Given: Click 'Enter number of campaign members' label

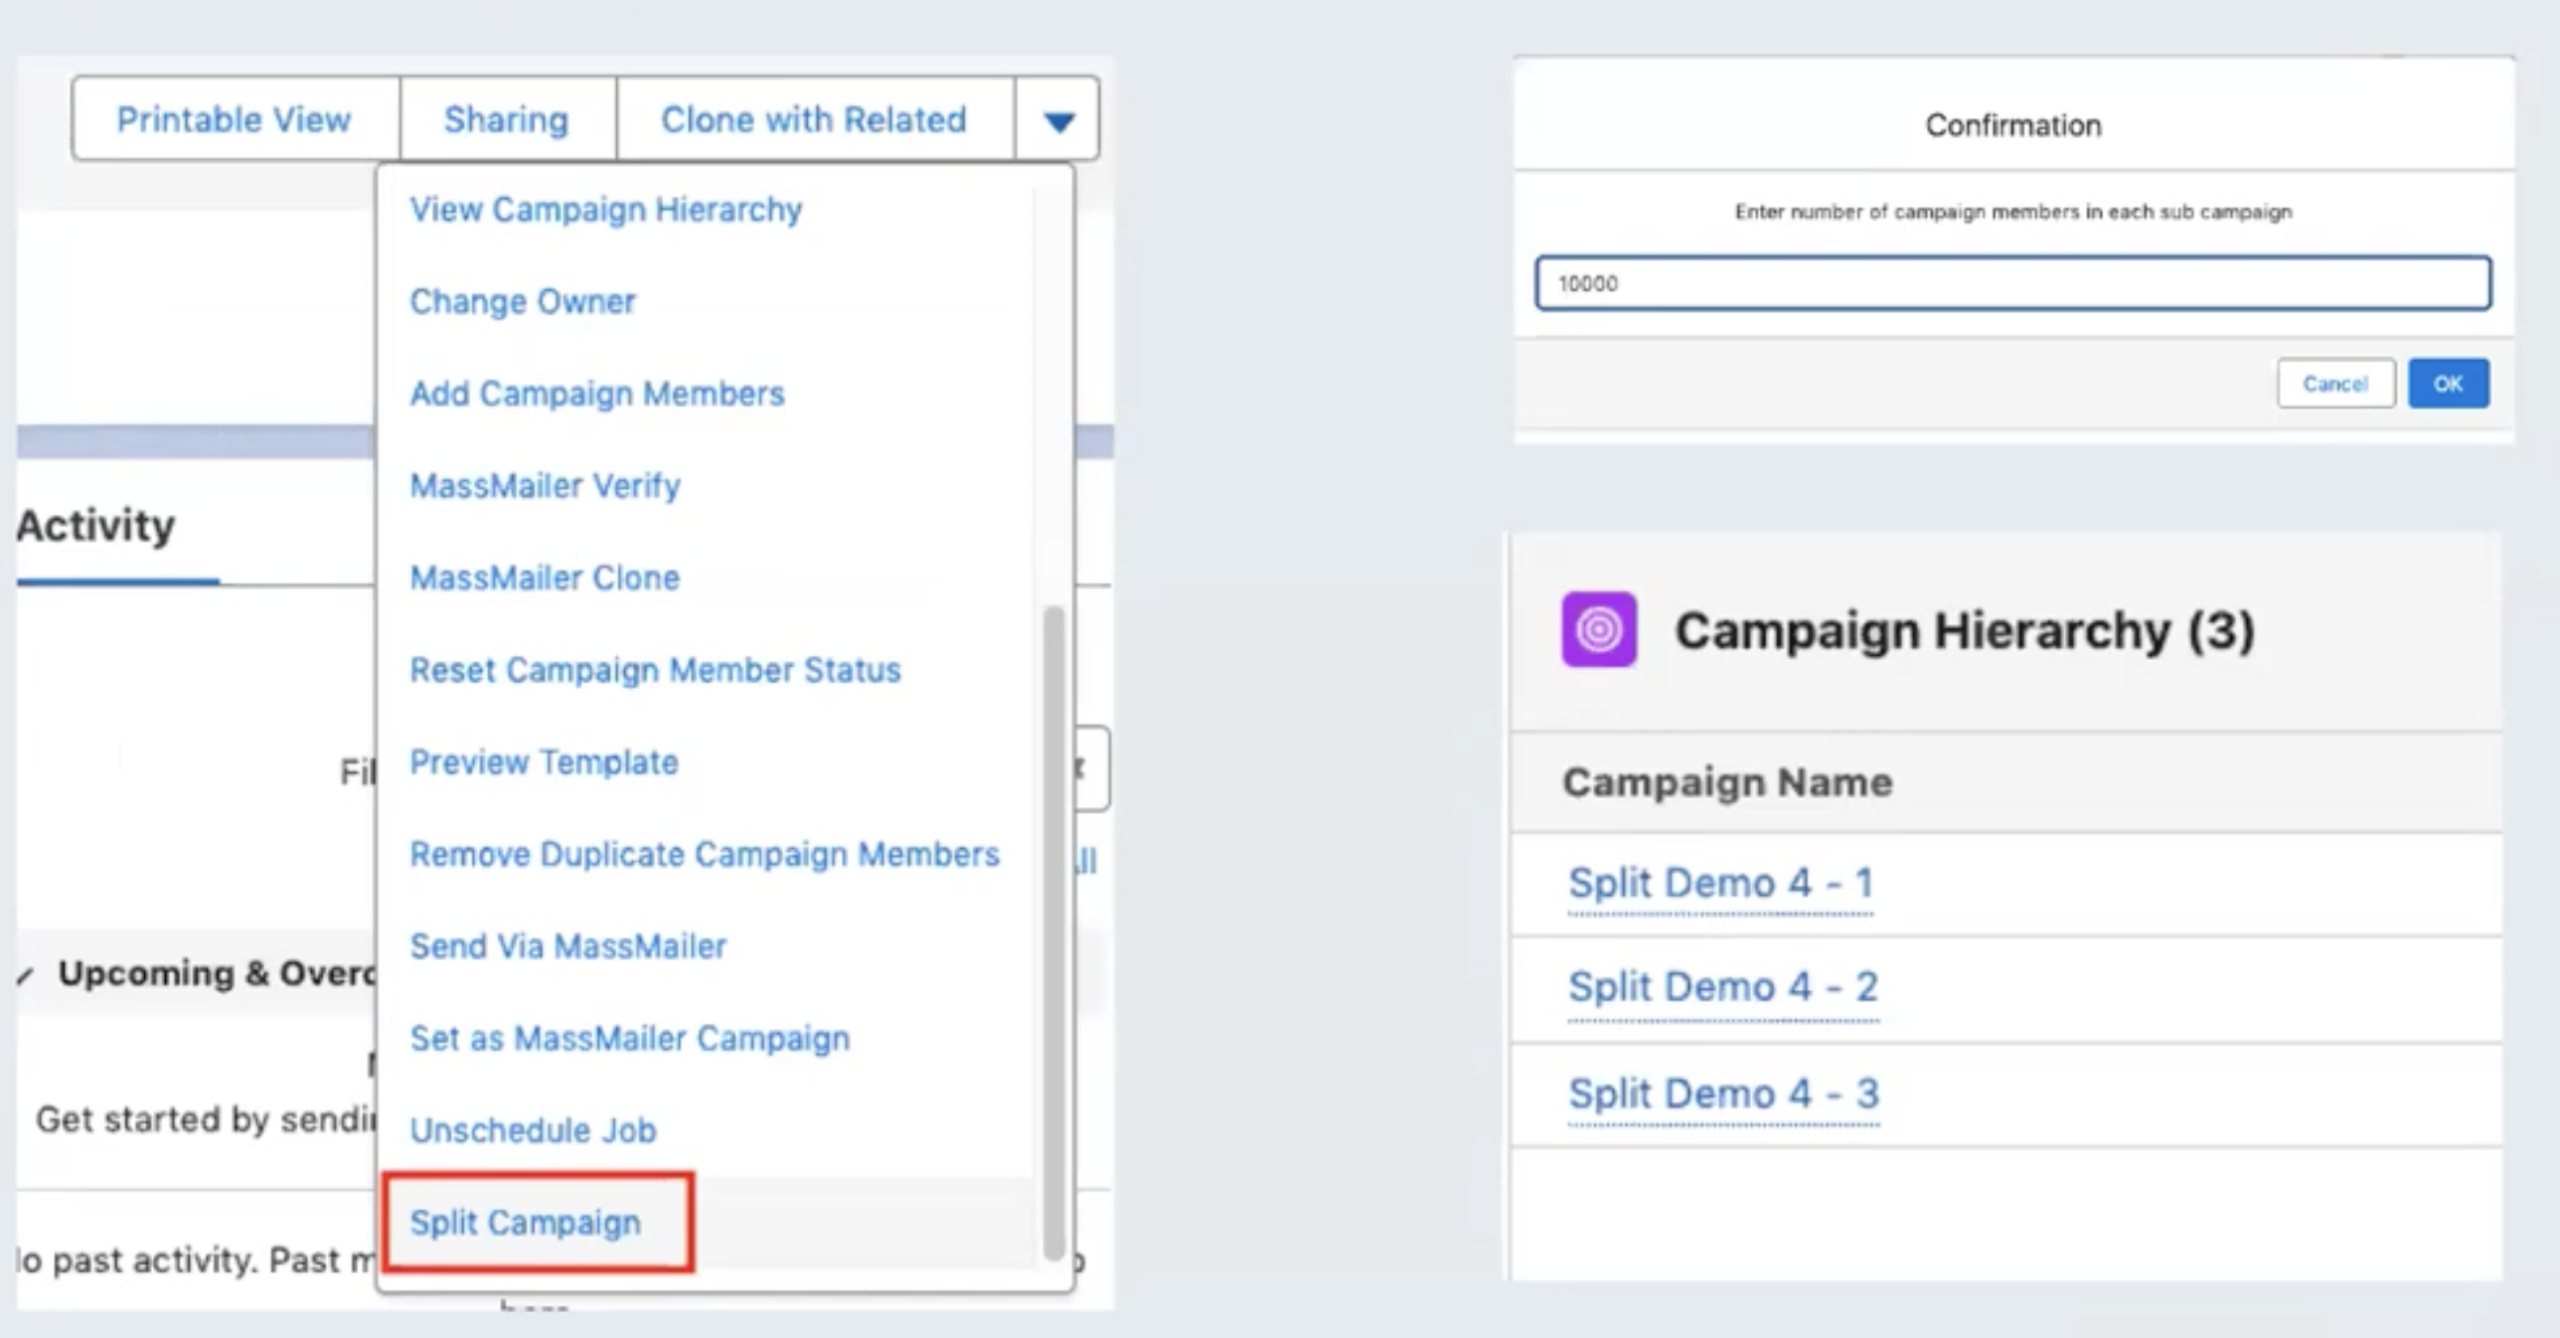Looking at the screenshot, I should (x=2013, y=212).
